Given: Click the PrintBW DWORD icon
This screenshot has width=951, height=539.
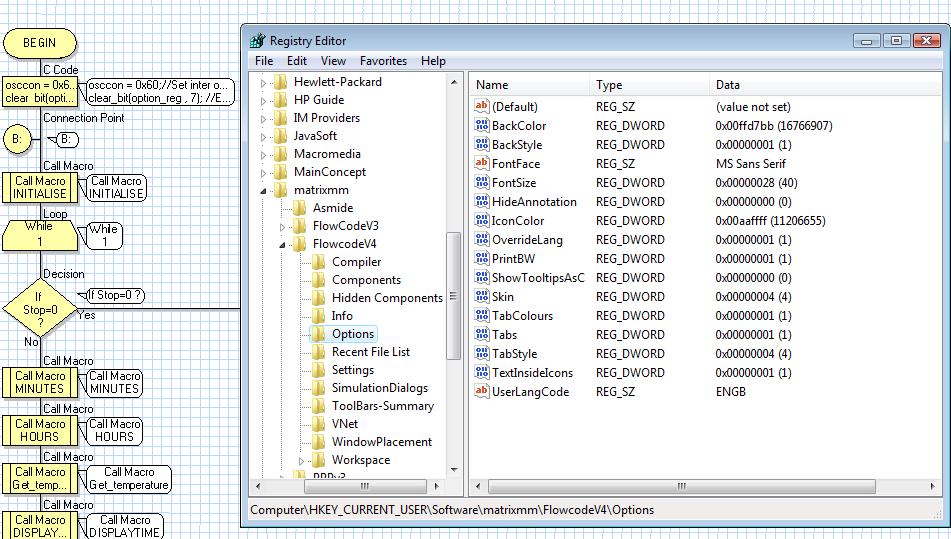Looking at the screenshot, I should coord(482,258).
